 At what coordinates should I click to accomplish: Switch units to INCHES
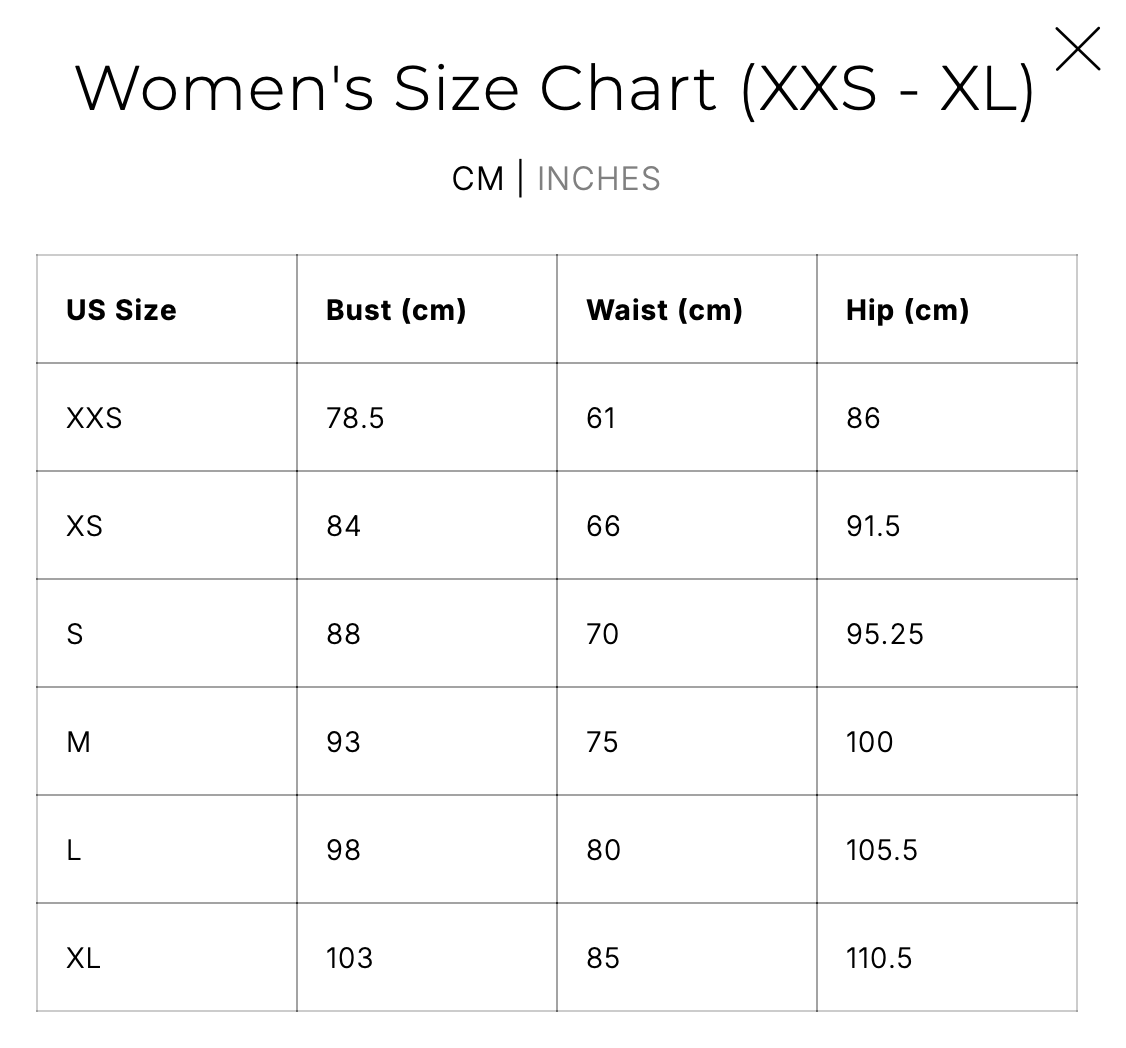[598, 179]
